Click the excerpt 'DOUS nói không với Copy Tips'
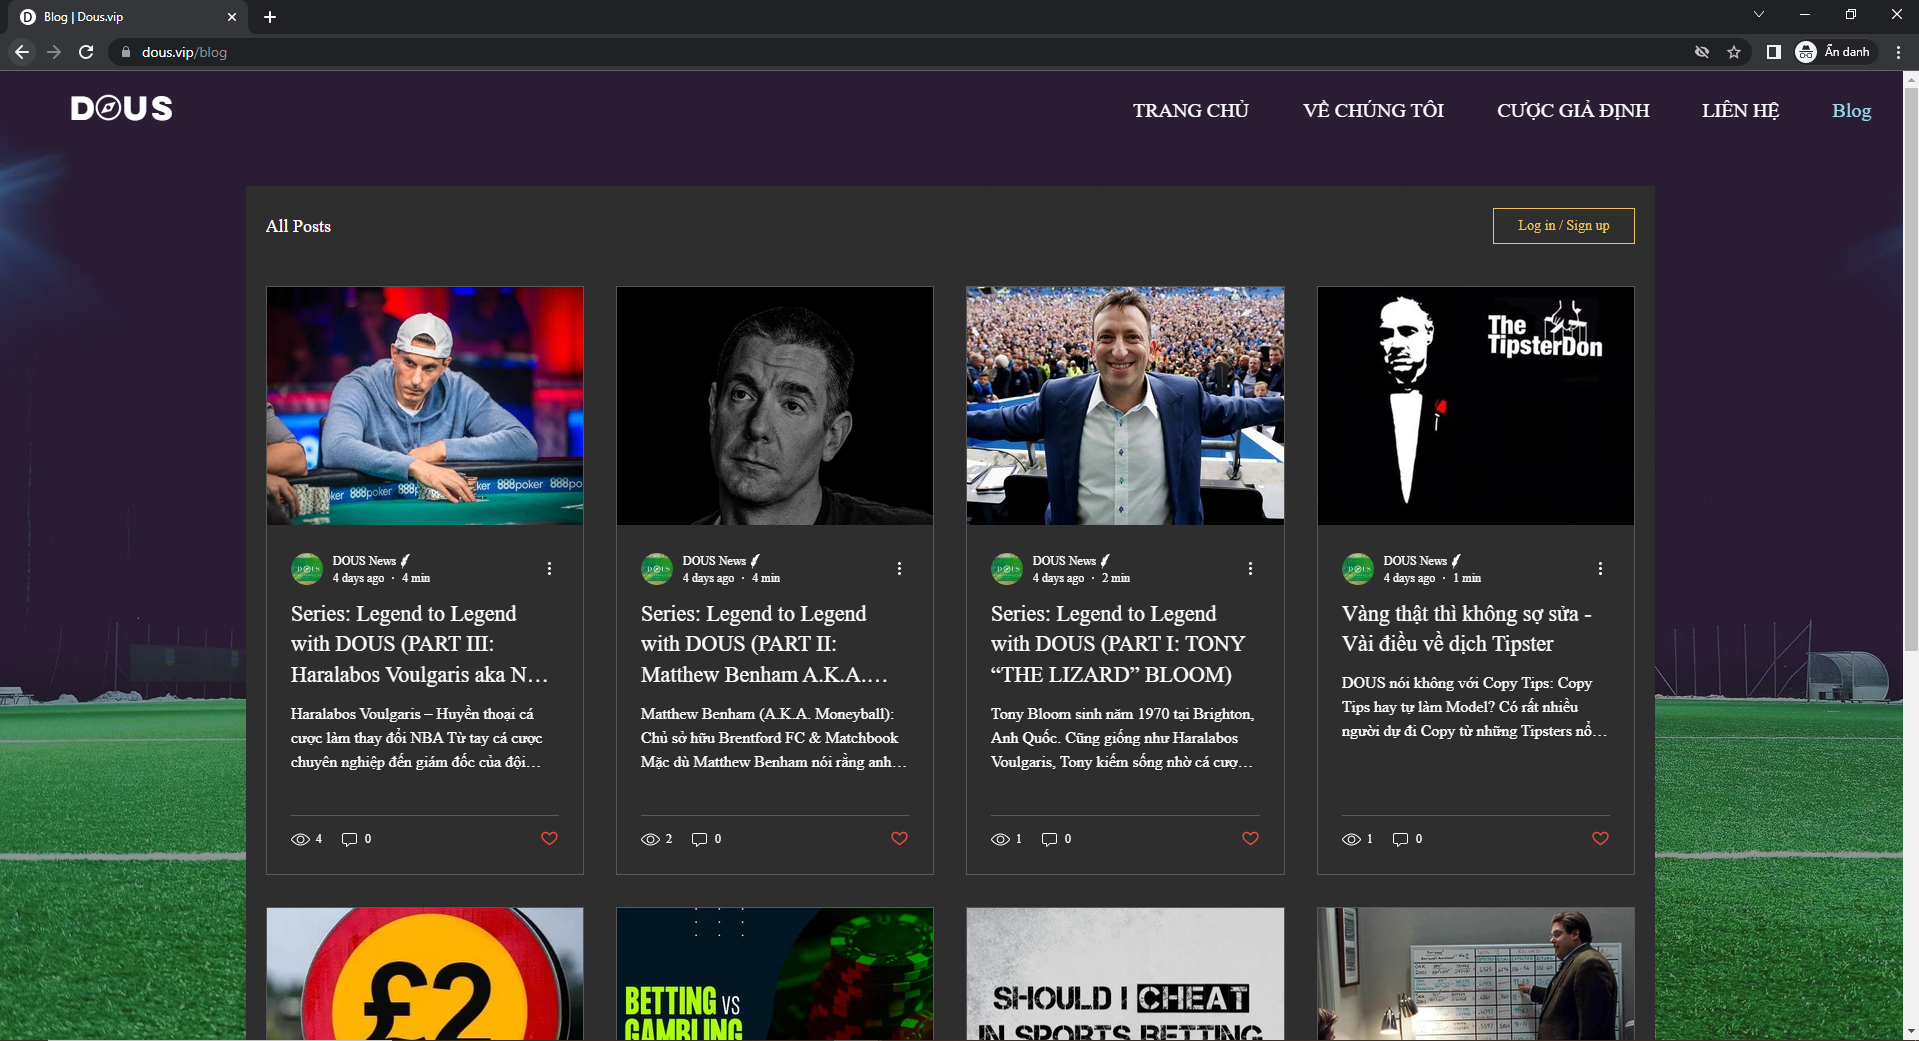This screenshot has width=1919, height=1041. 1474,707
